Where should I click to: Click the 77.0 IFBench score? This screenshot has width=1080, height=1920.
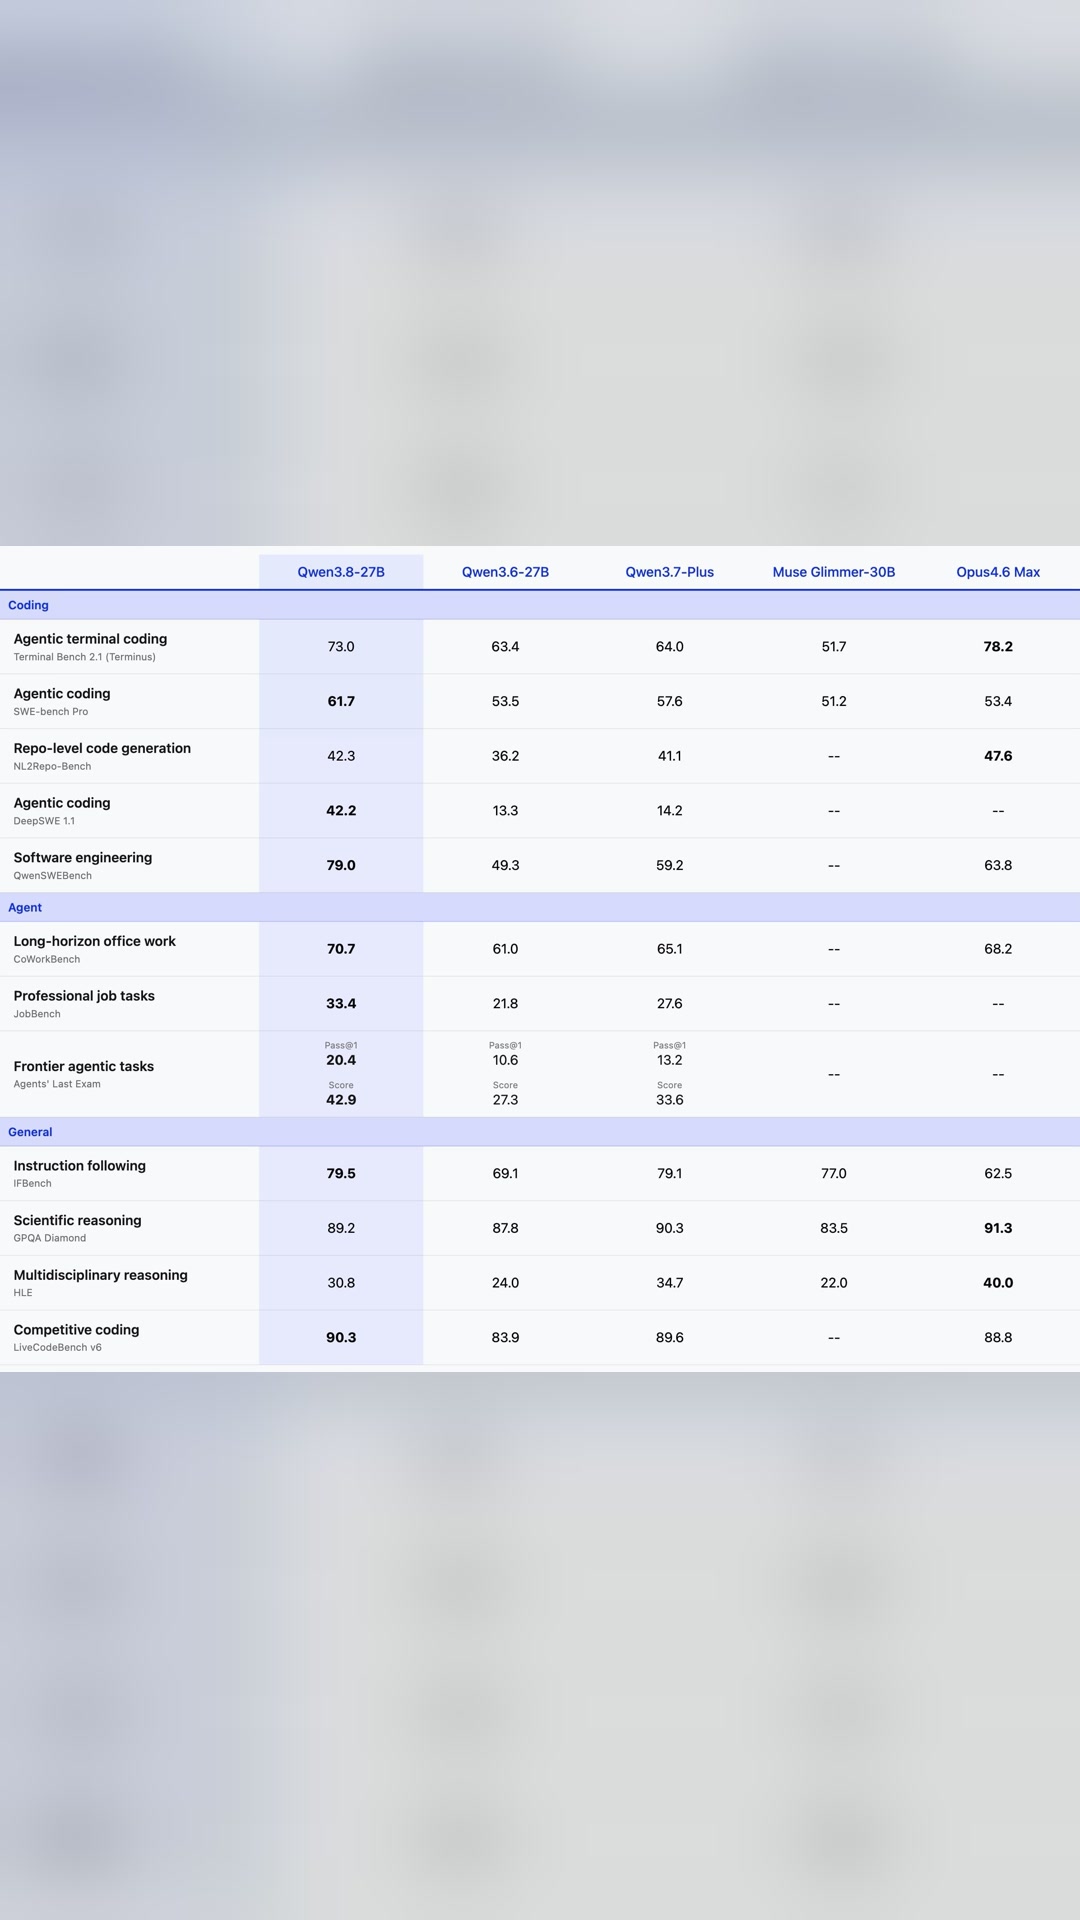(834, 1174)
